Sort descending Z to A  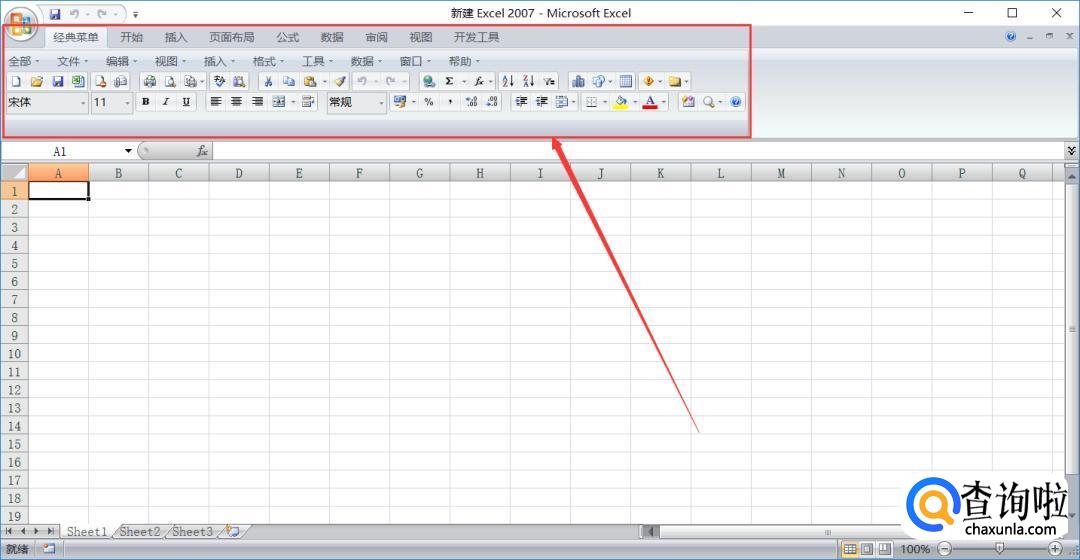click(528, 81)
